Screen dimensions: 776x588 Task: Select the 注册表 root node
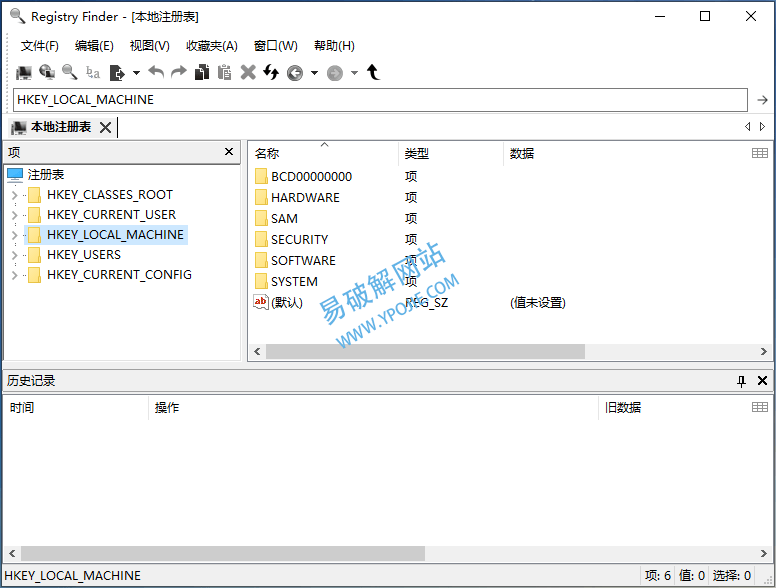pyautogui.click(x=46, y=175)
